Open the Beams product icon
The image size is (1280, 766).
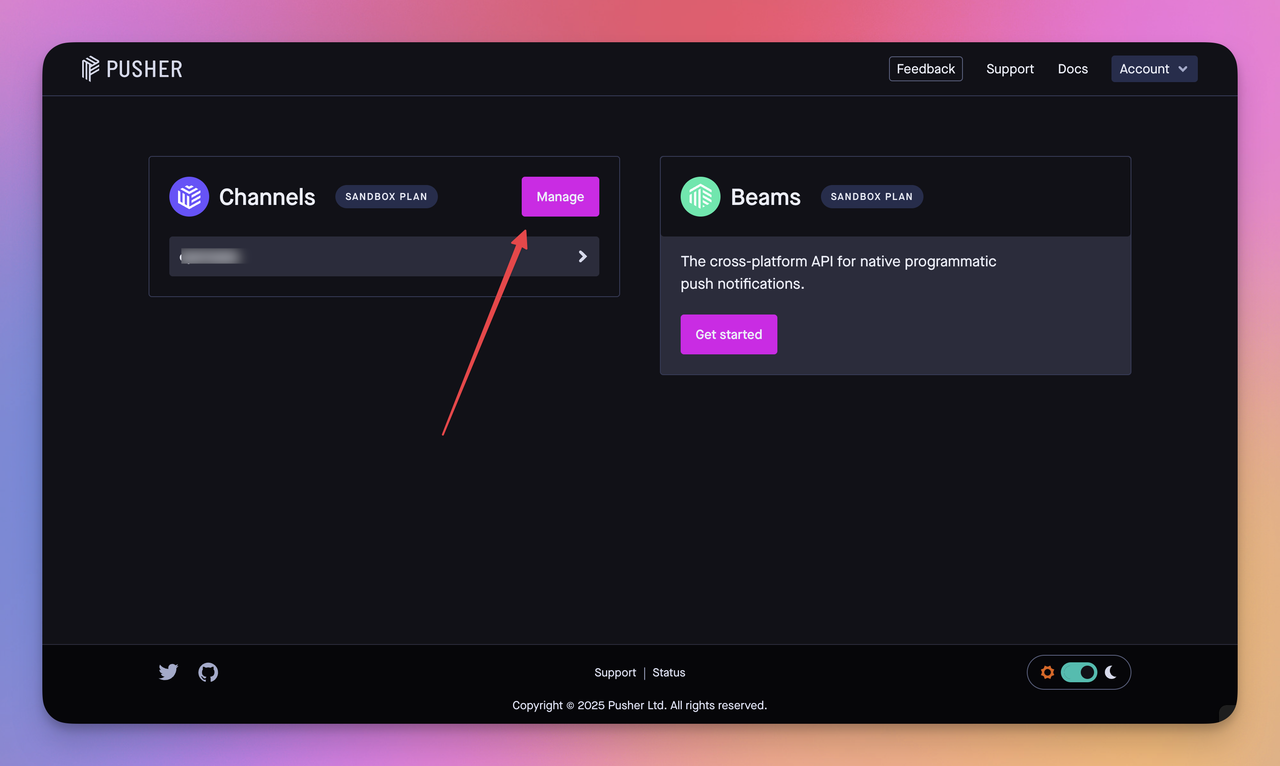click(701, 197)
